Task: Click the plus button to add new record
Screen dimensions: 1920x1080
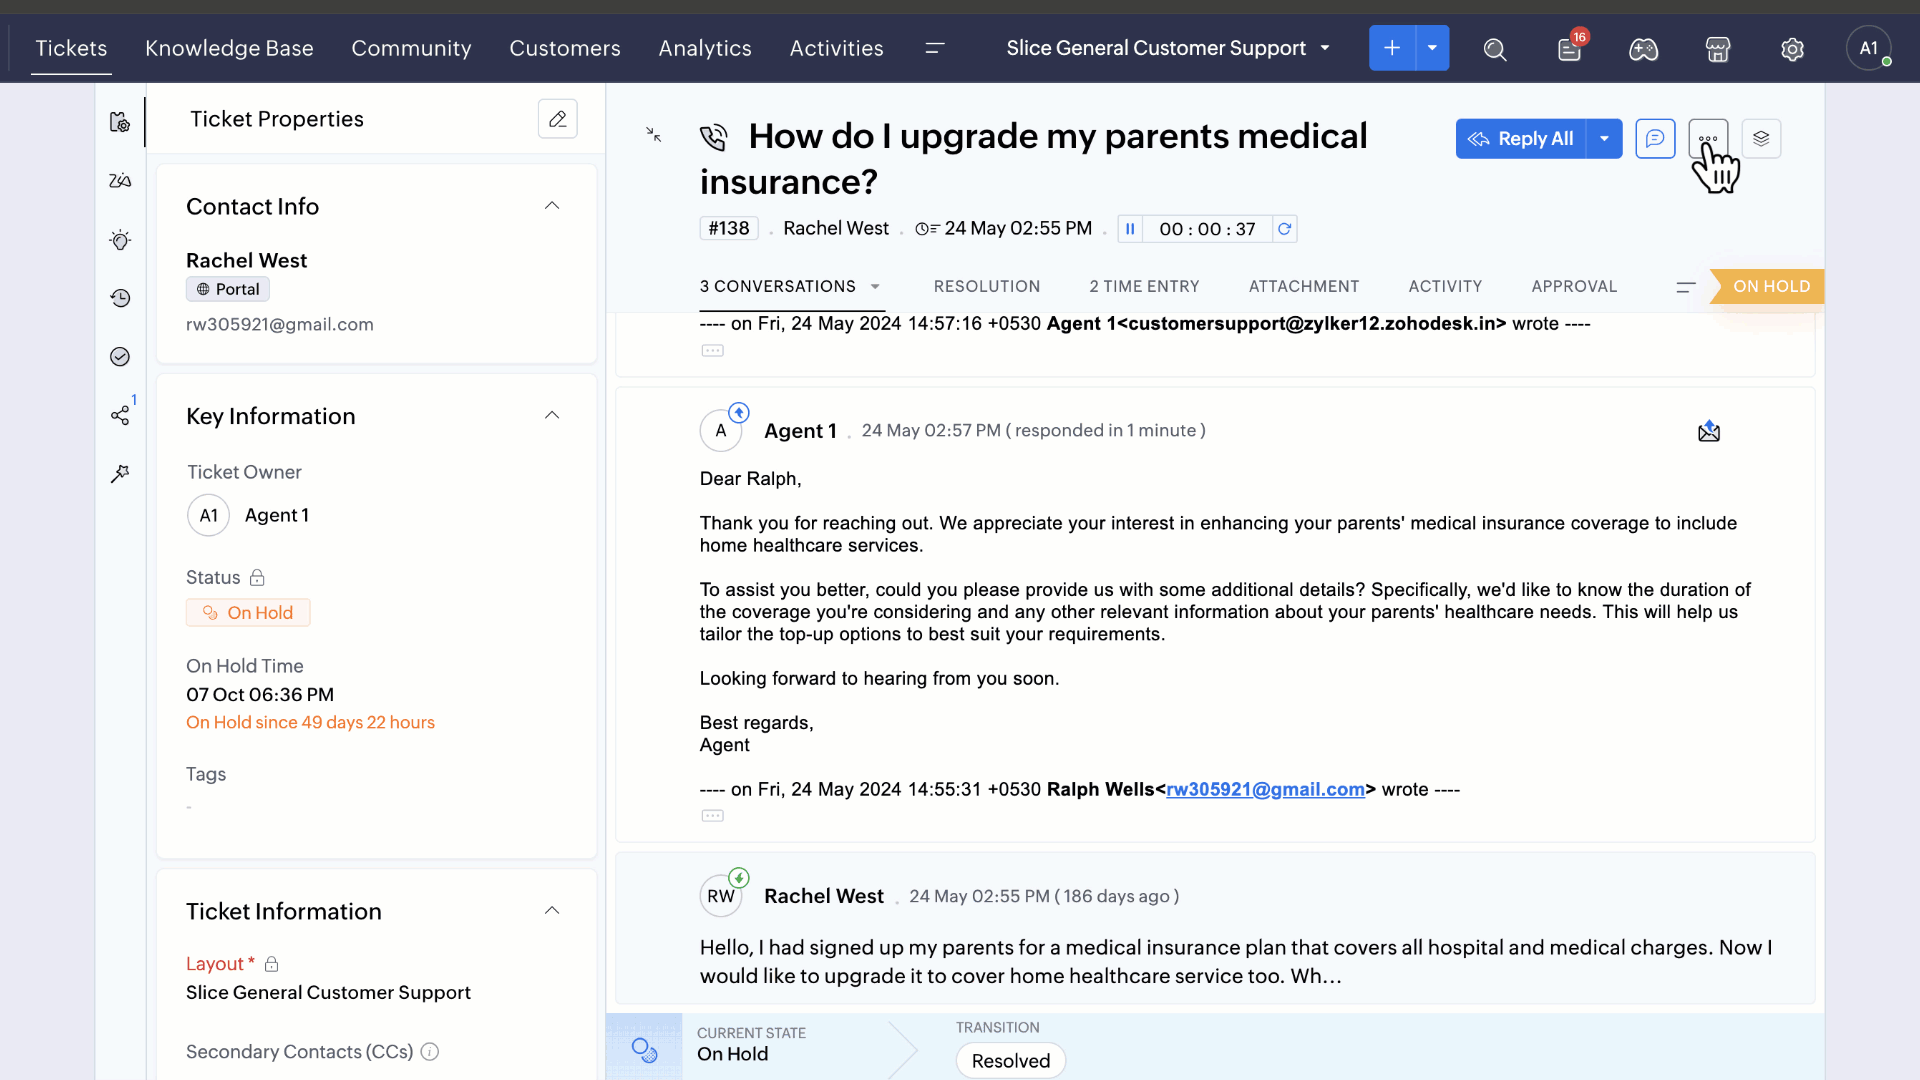Action: (1392, 48)
